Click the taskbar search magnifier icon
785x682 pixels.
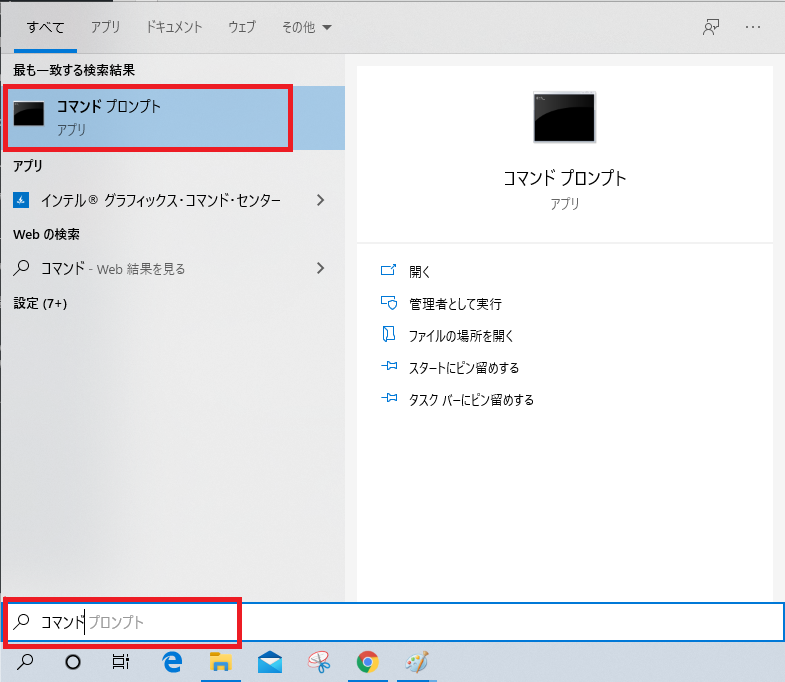(x=25, y=662)
